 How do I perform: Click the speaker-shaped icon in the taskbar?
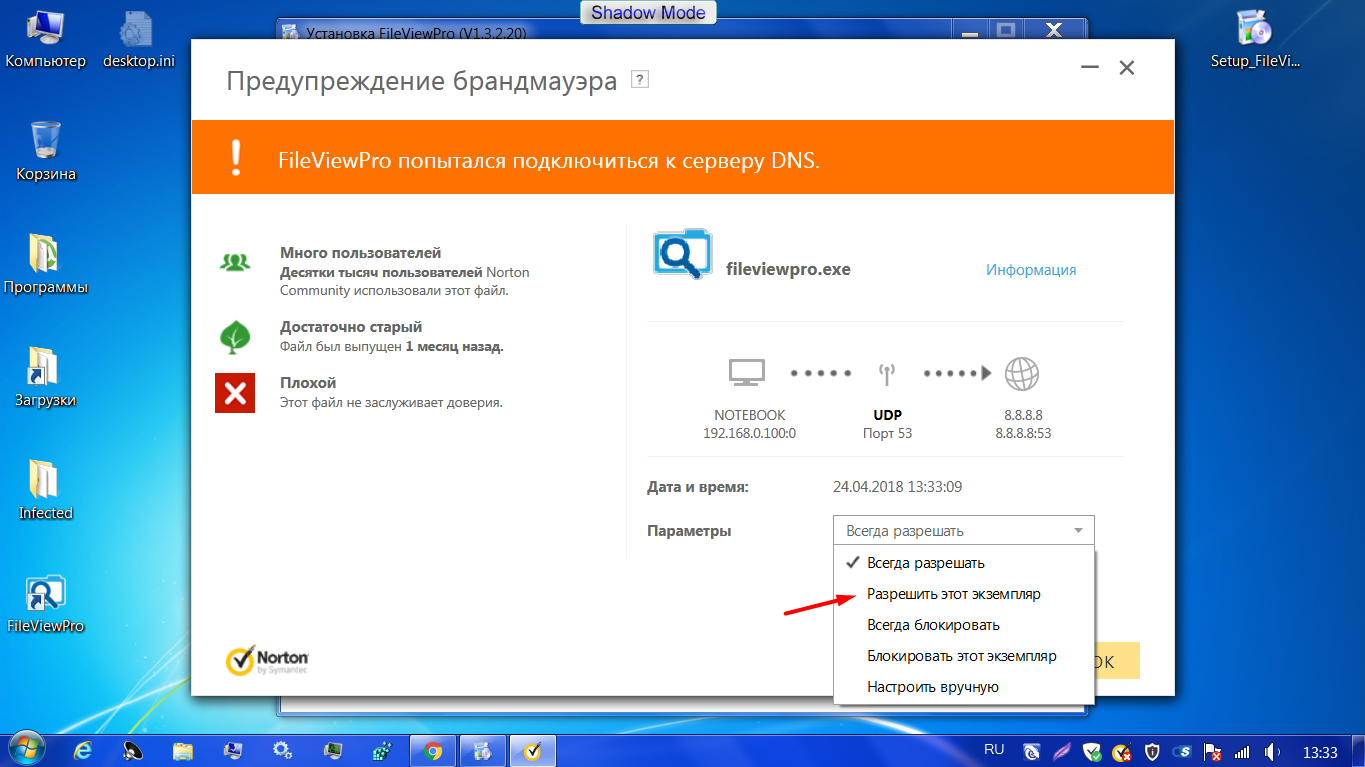coord(133,750)
